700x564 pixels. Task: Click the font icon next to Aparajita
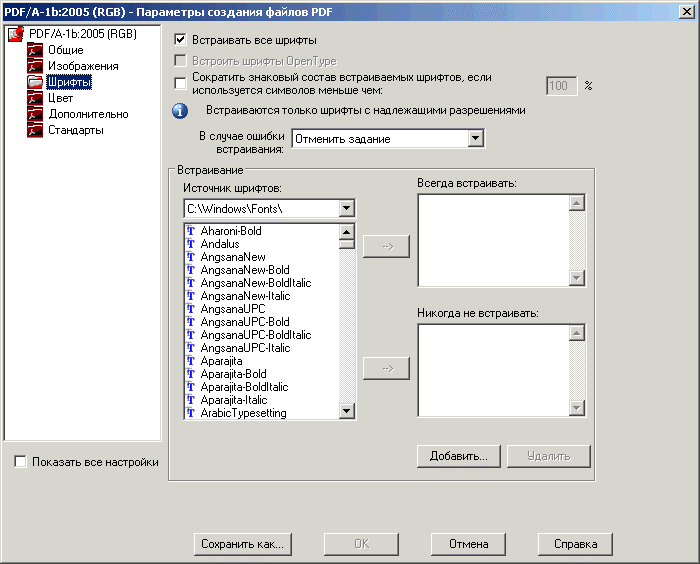[191, 360]
